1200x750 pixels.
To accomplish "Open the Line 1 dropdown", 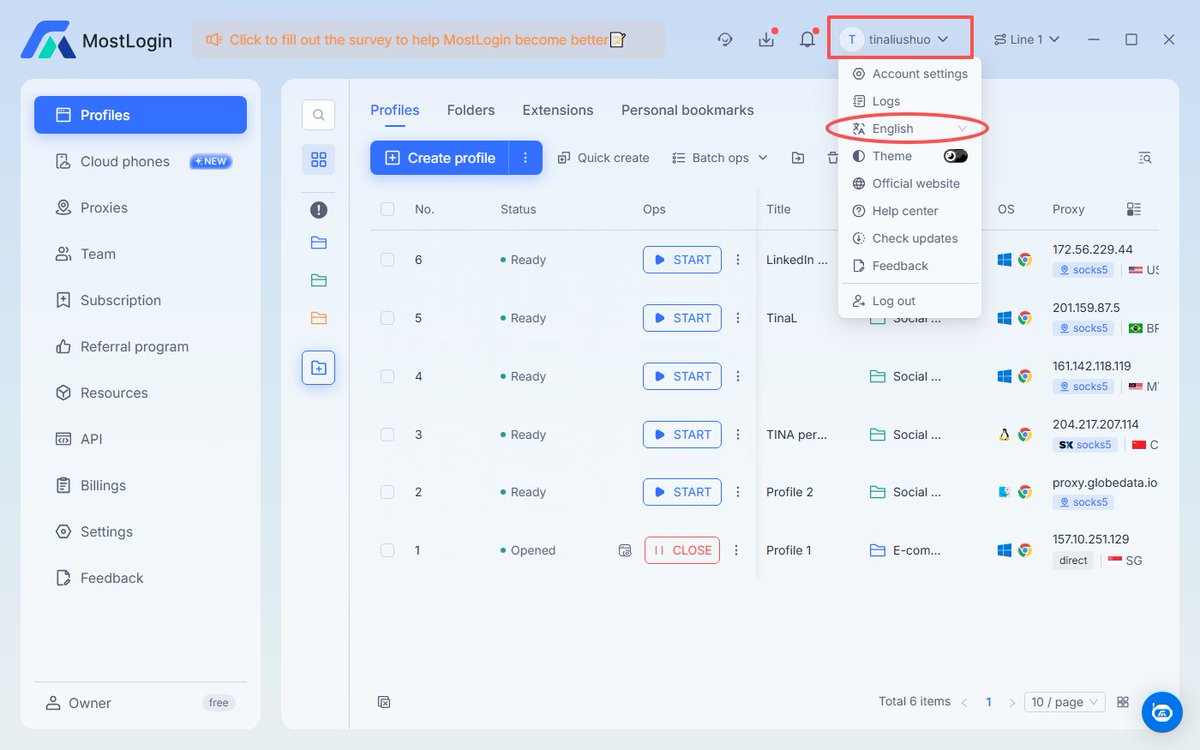I will coord(1026,39).
